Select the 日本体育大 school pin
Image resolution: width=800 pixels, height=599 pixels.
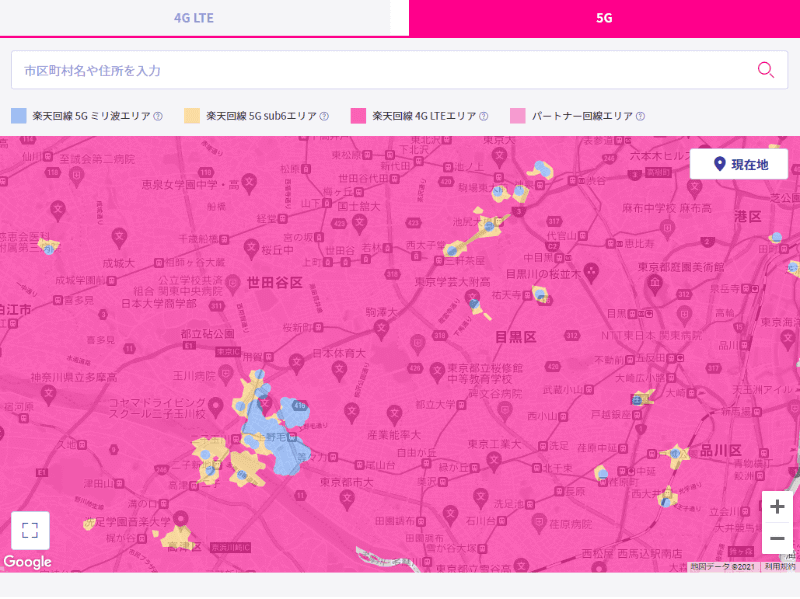coord(339,370)
